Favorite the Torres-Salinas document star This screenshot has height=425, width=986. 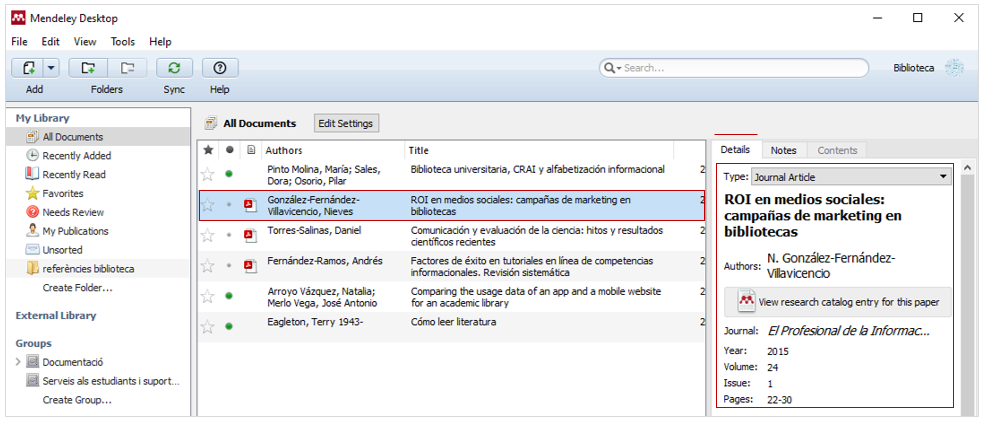coord(208,235)
